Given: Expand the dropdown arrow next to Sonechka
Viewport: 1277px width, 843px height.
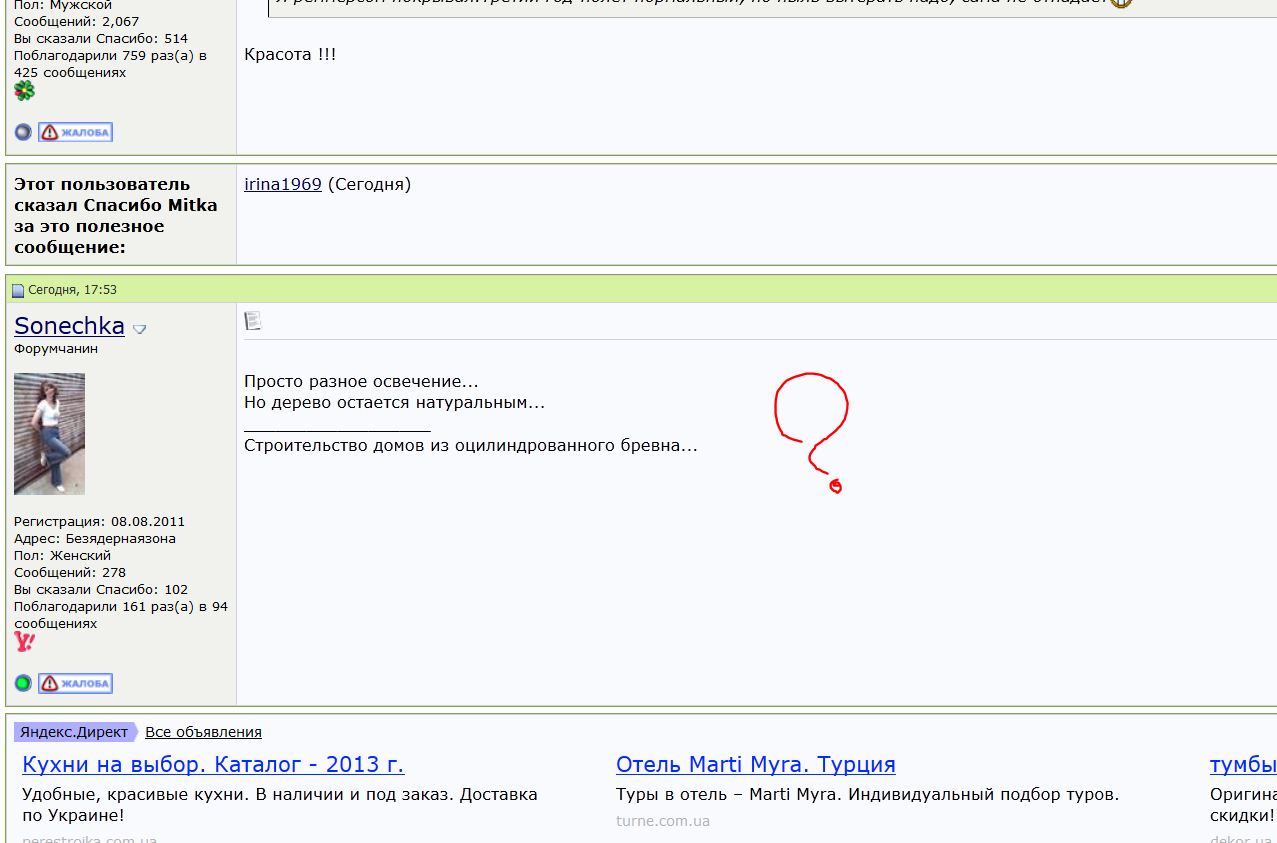Looking at the screenshot, I should 139,329.
